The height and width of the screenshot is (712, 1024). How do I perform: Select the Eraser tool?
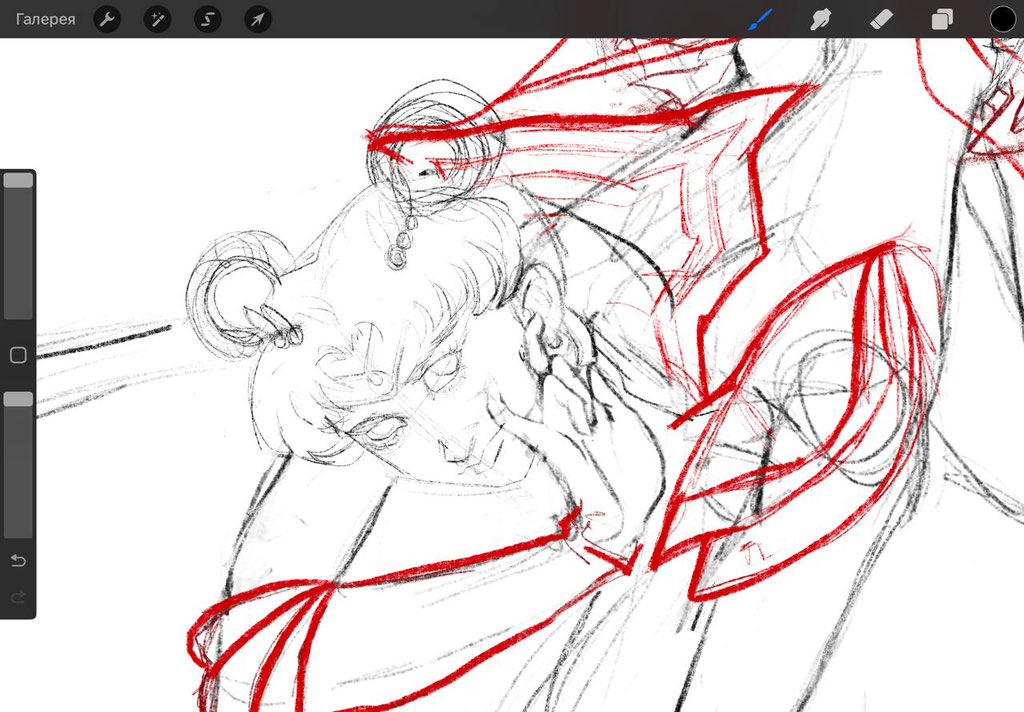(x=882, y=20)
